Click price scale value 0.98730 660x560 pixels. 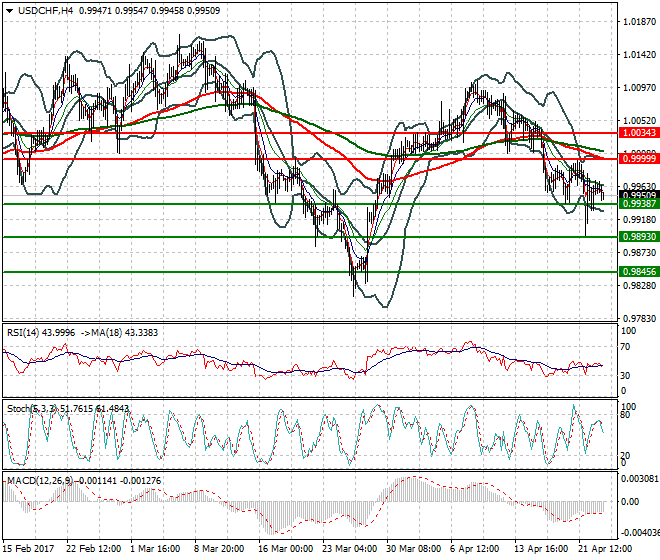639,252
